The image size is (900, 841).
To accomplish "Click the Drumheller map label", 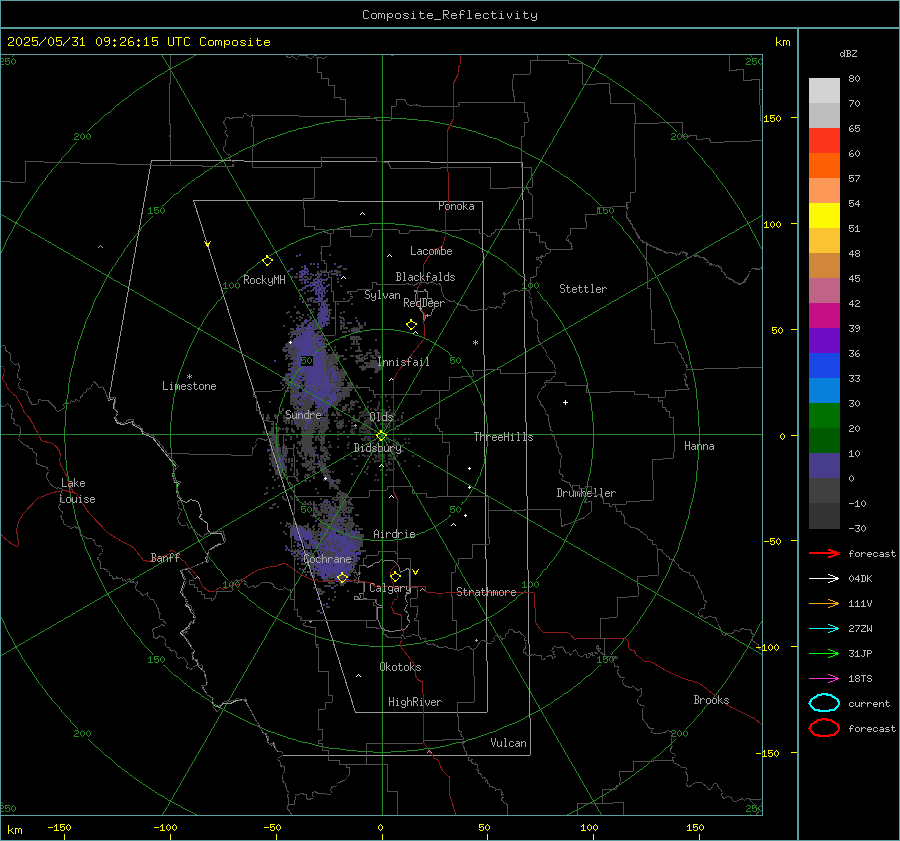I will [x=586, y=493].
